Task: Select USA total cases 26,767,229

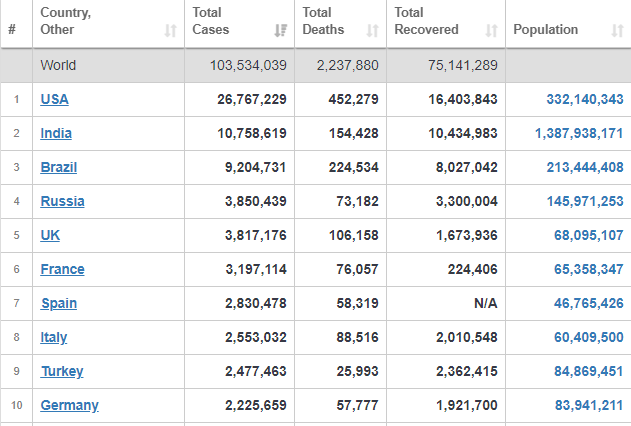Action: [252, 99]
